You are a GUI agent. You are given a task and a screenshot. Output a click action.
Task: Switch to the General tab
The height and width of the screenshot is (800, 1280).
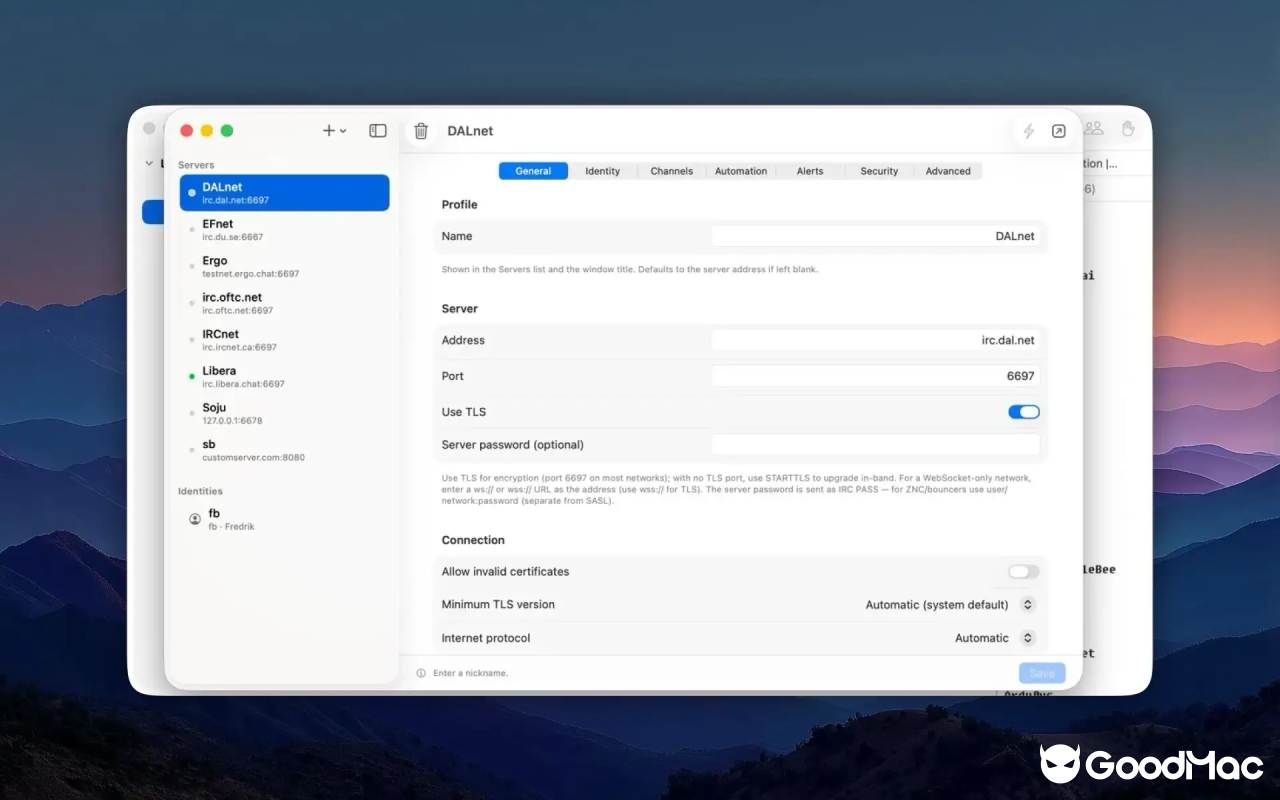[533, 171]
